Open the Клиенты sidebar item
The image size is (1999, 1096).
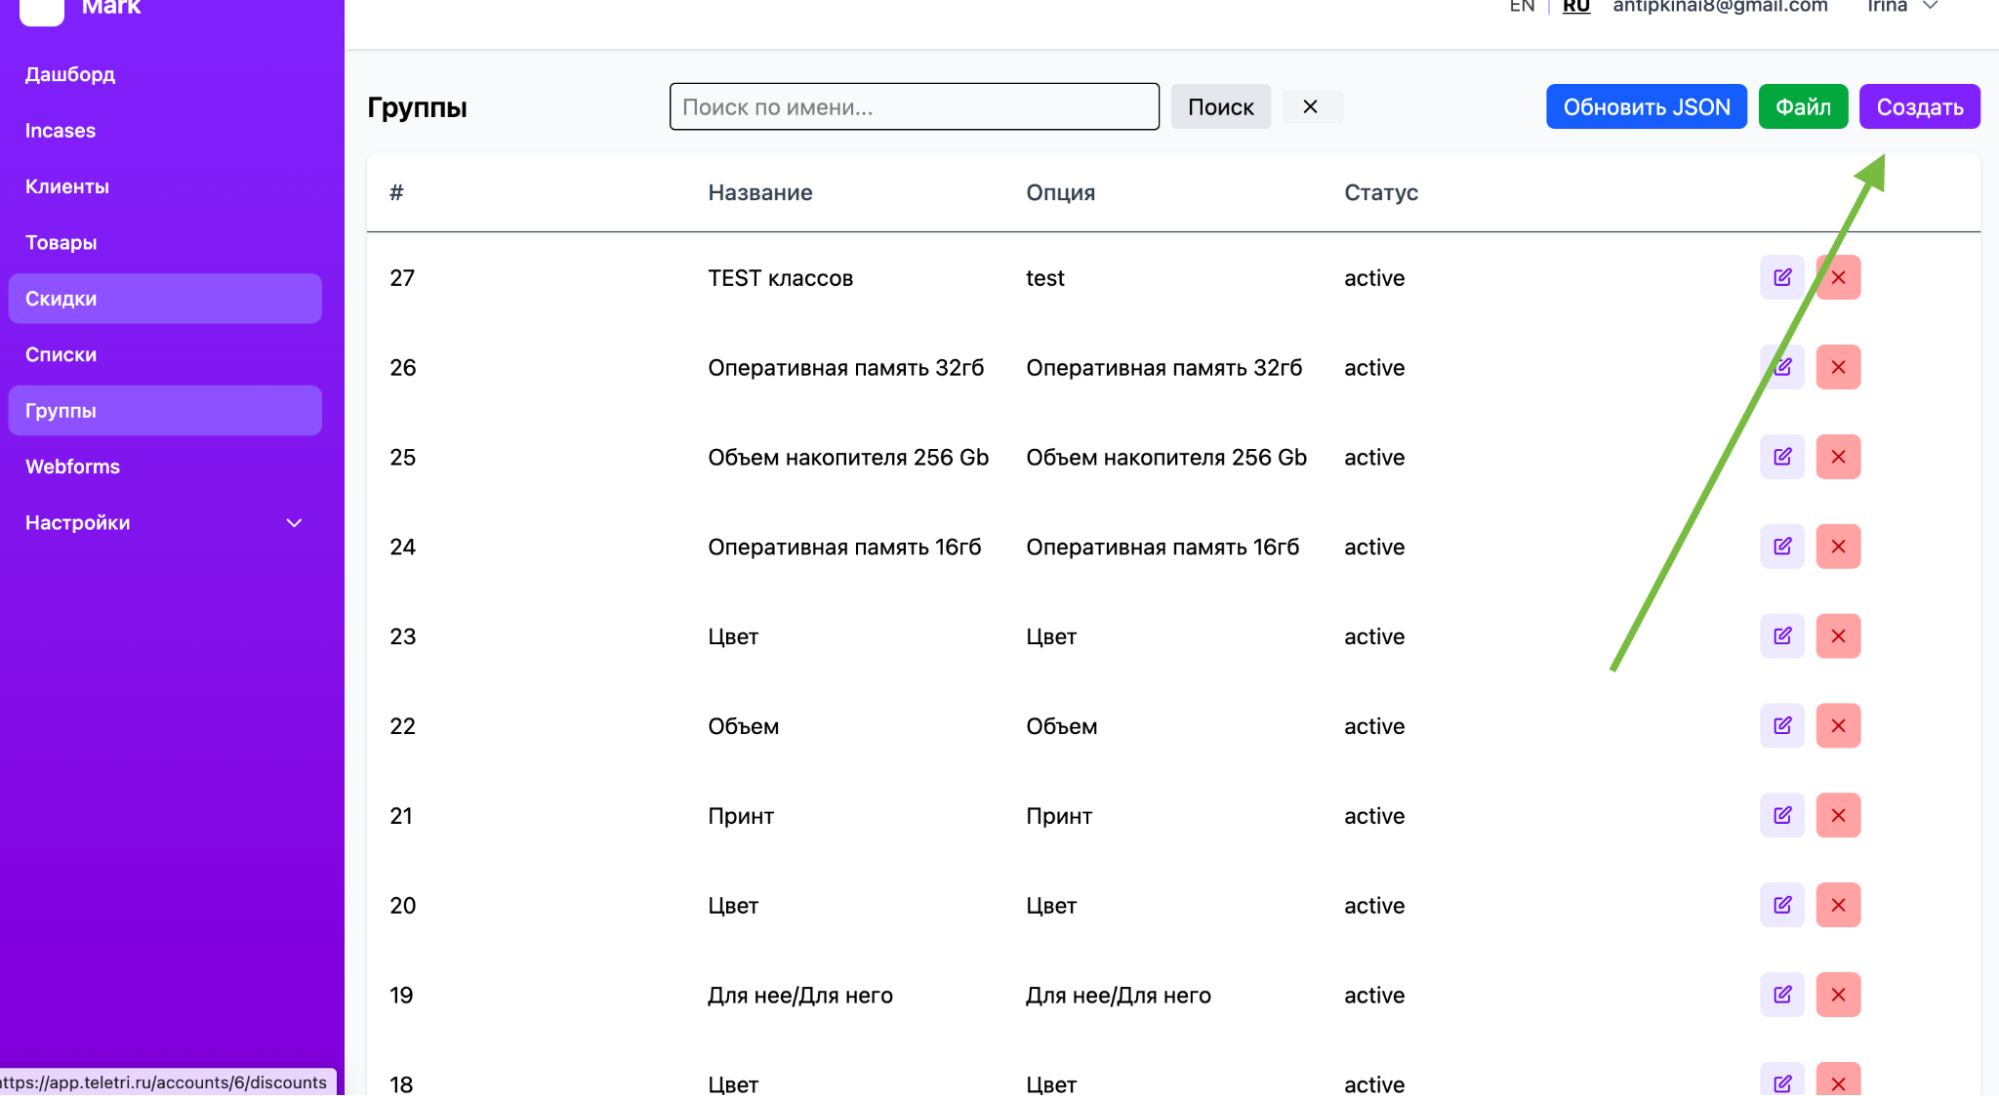point(67,187)
